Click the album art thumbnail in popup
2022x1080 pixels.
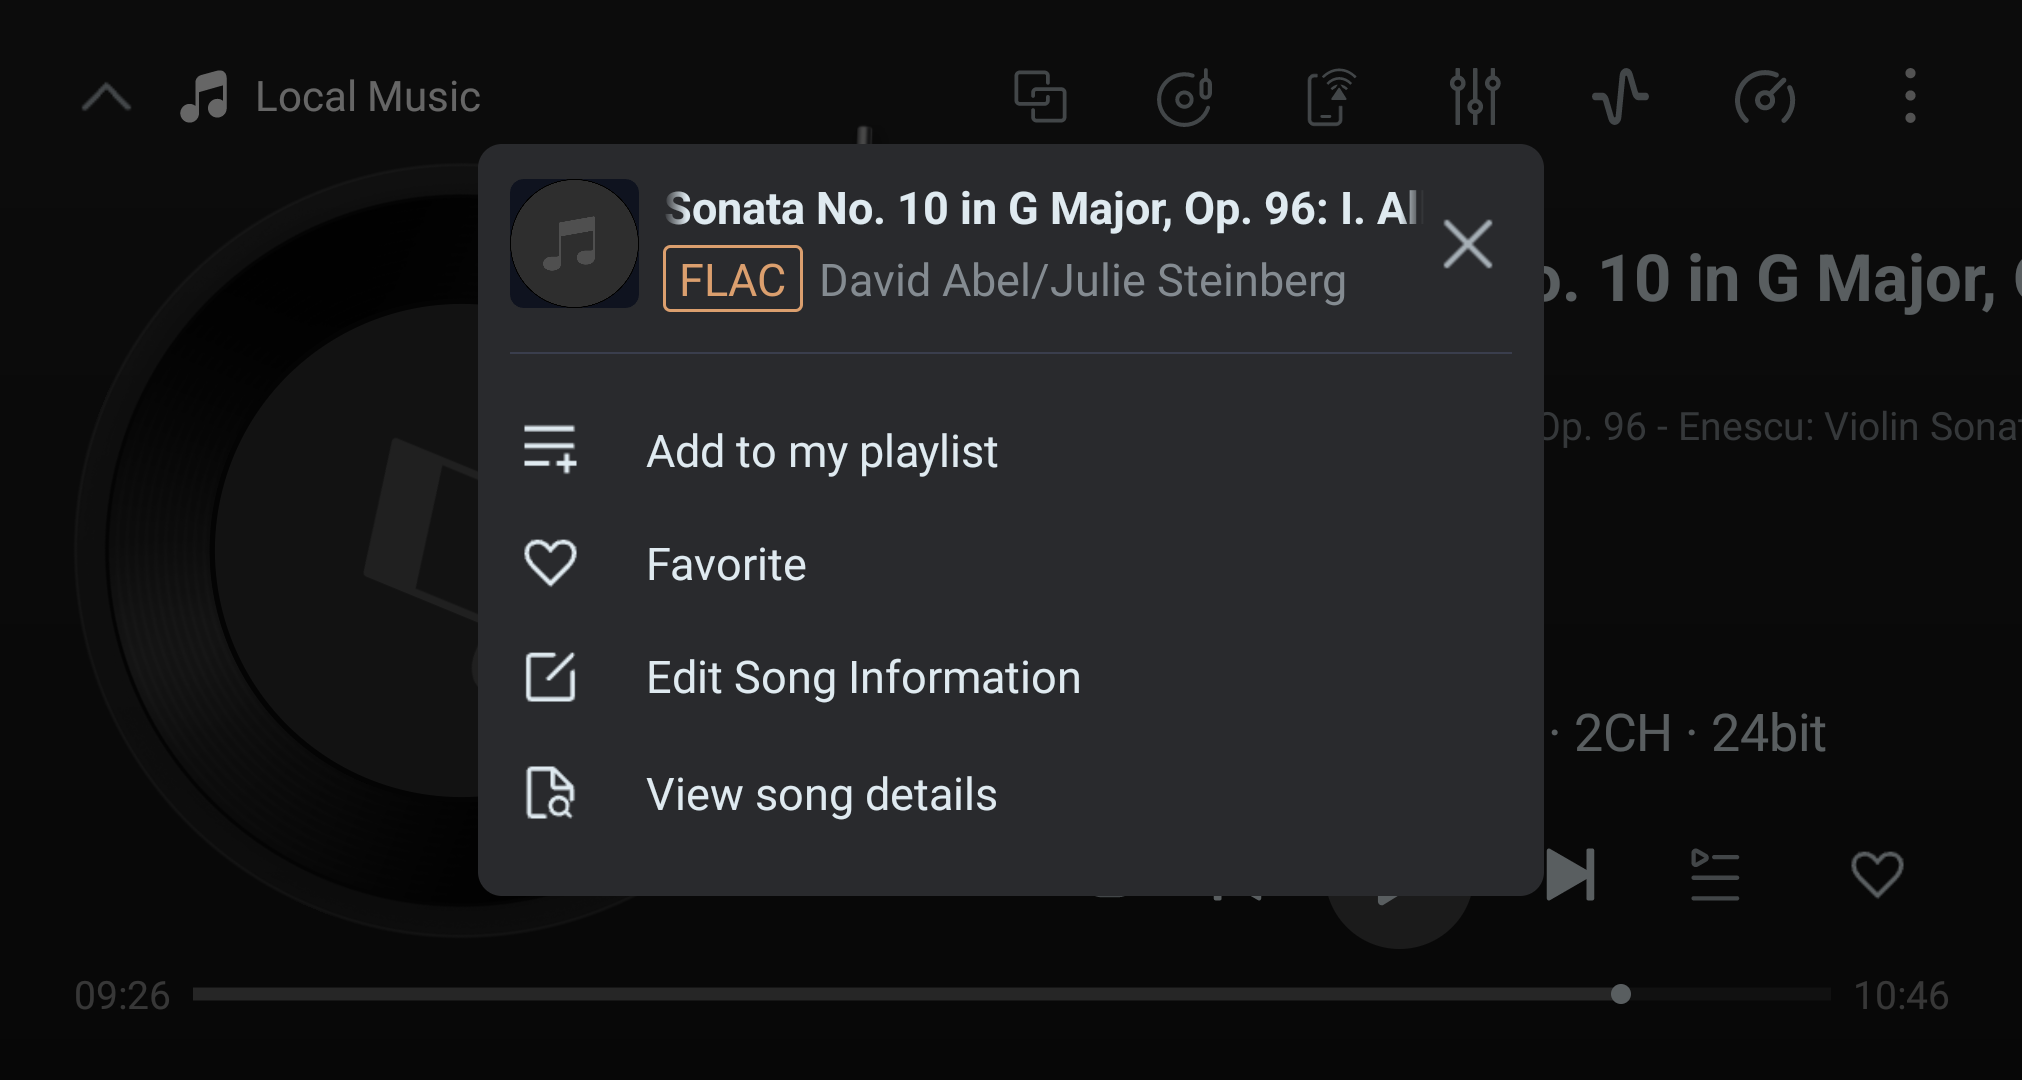coord(574,243)
